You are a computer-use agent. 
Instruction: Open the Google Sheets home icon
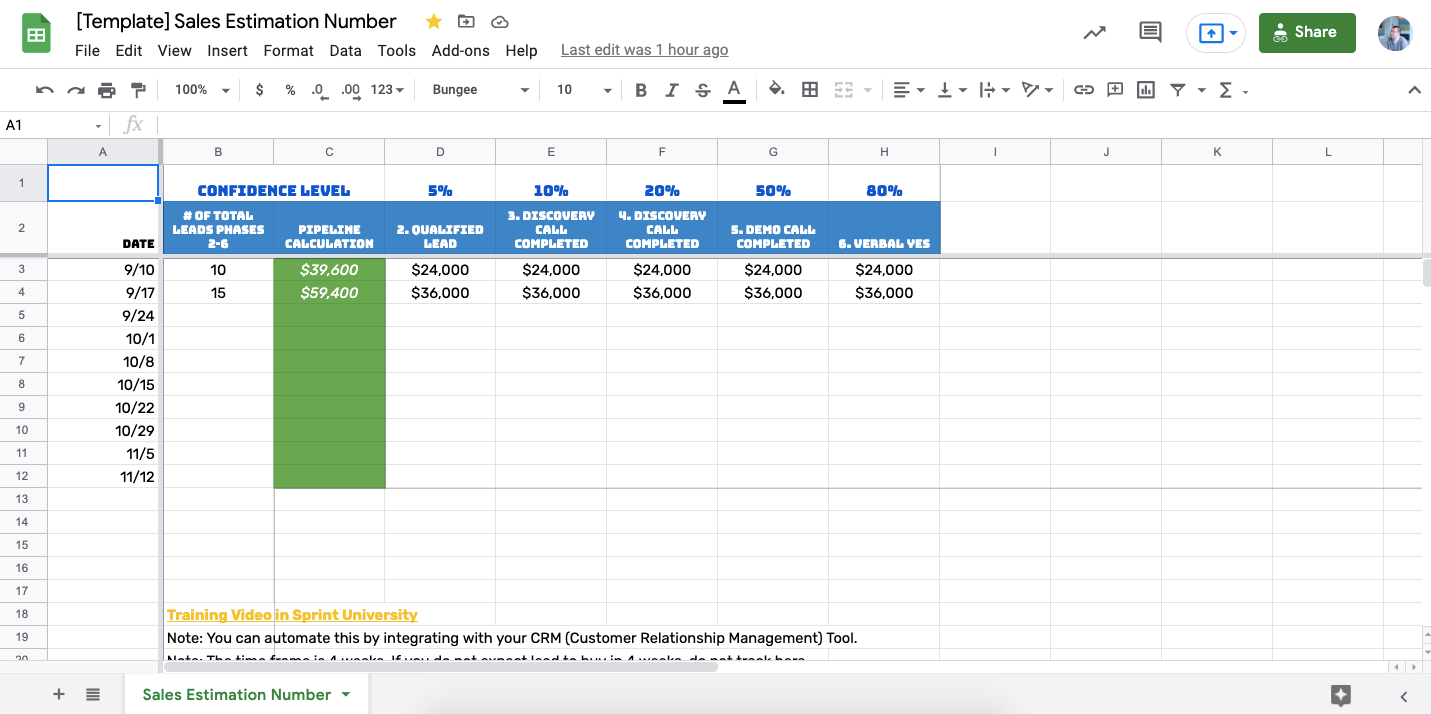tap(37, 35)
